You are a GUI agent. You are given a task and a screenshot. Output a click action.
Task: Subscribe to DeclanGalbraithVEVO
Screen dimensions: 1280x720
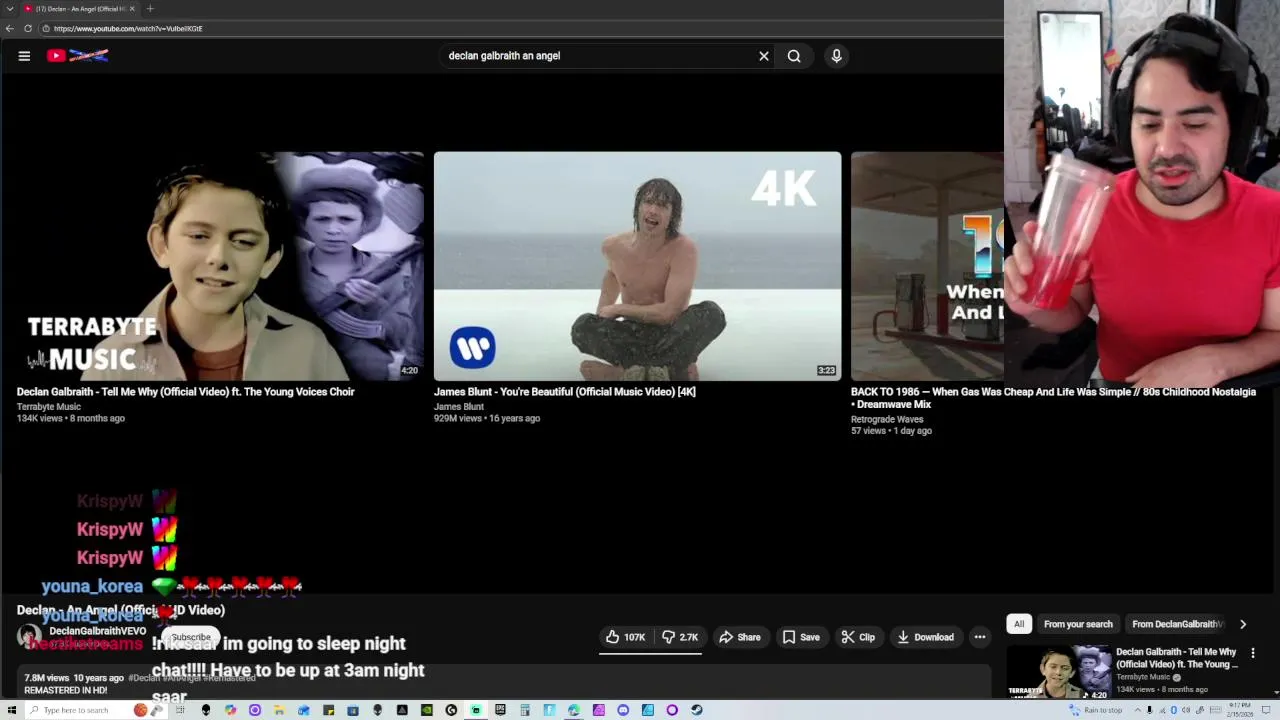click(x=190, y=637)
